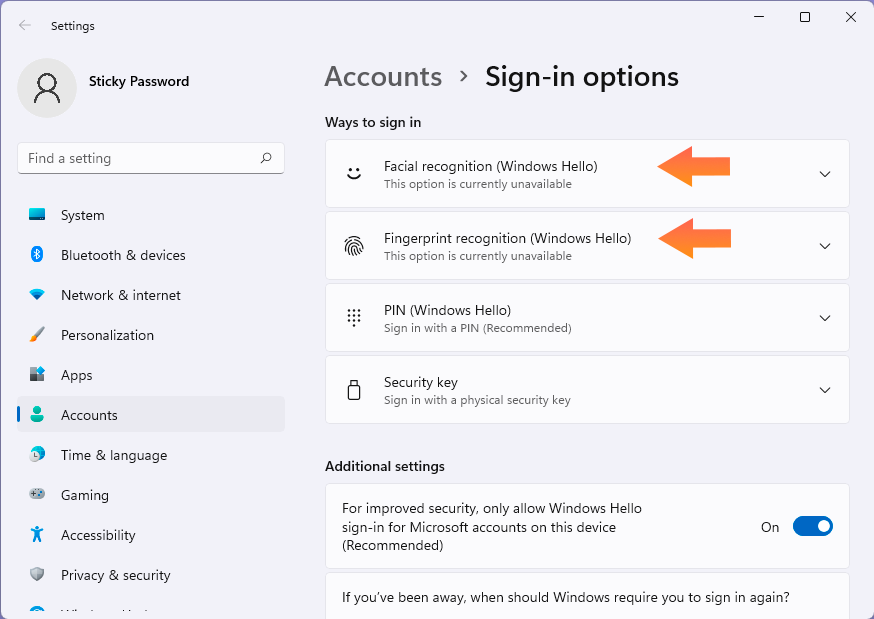Click the Settings window title text
This screenshot has width=874, height=619.
[72, 26]
